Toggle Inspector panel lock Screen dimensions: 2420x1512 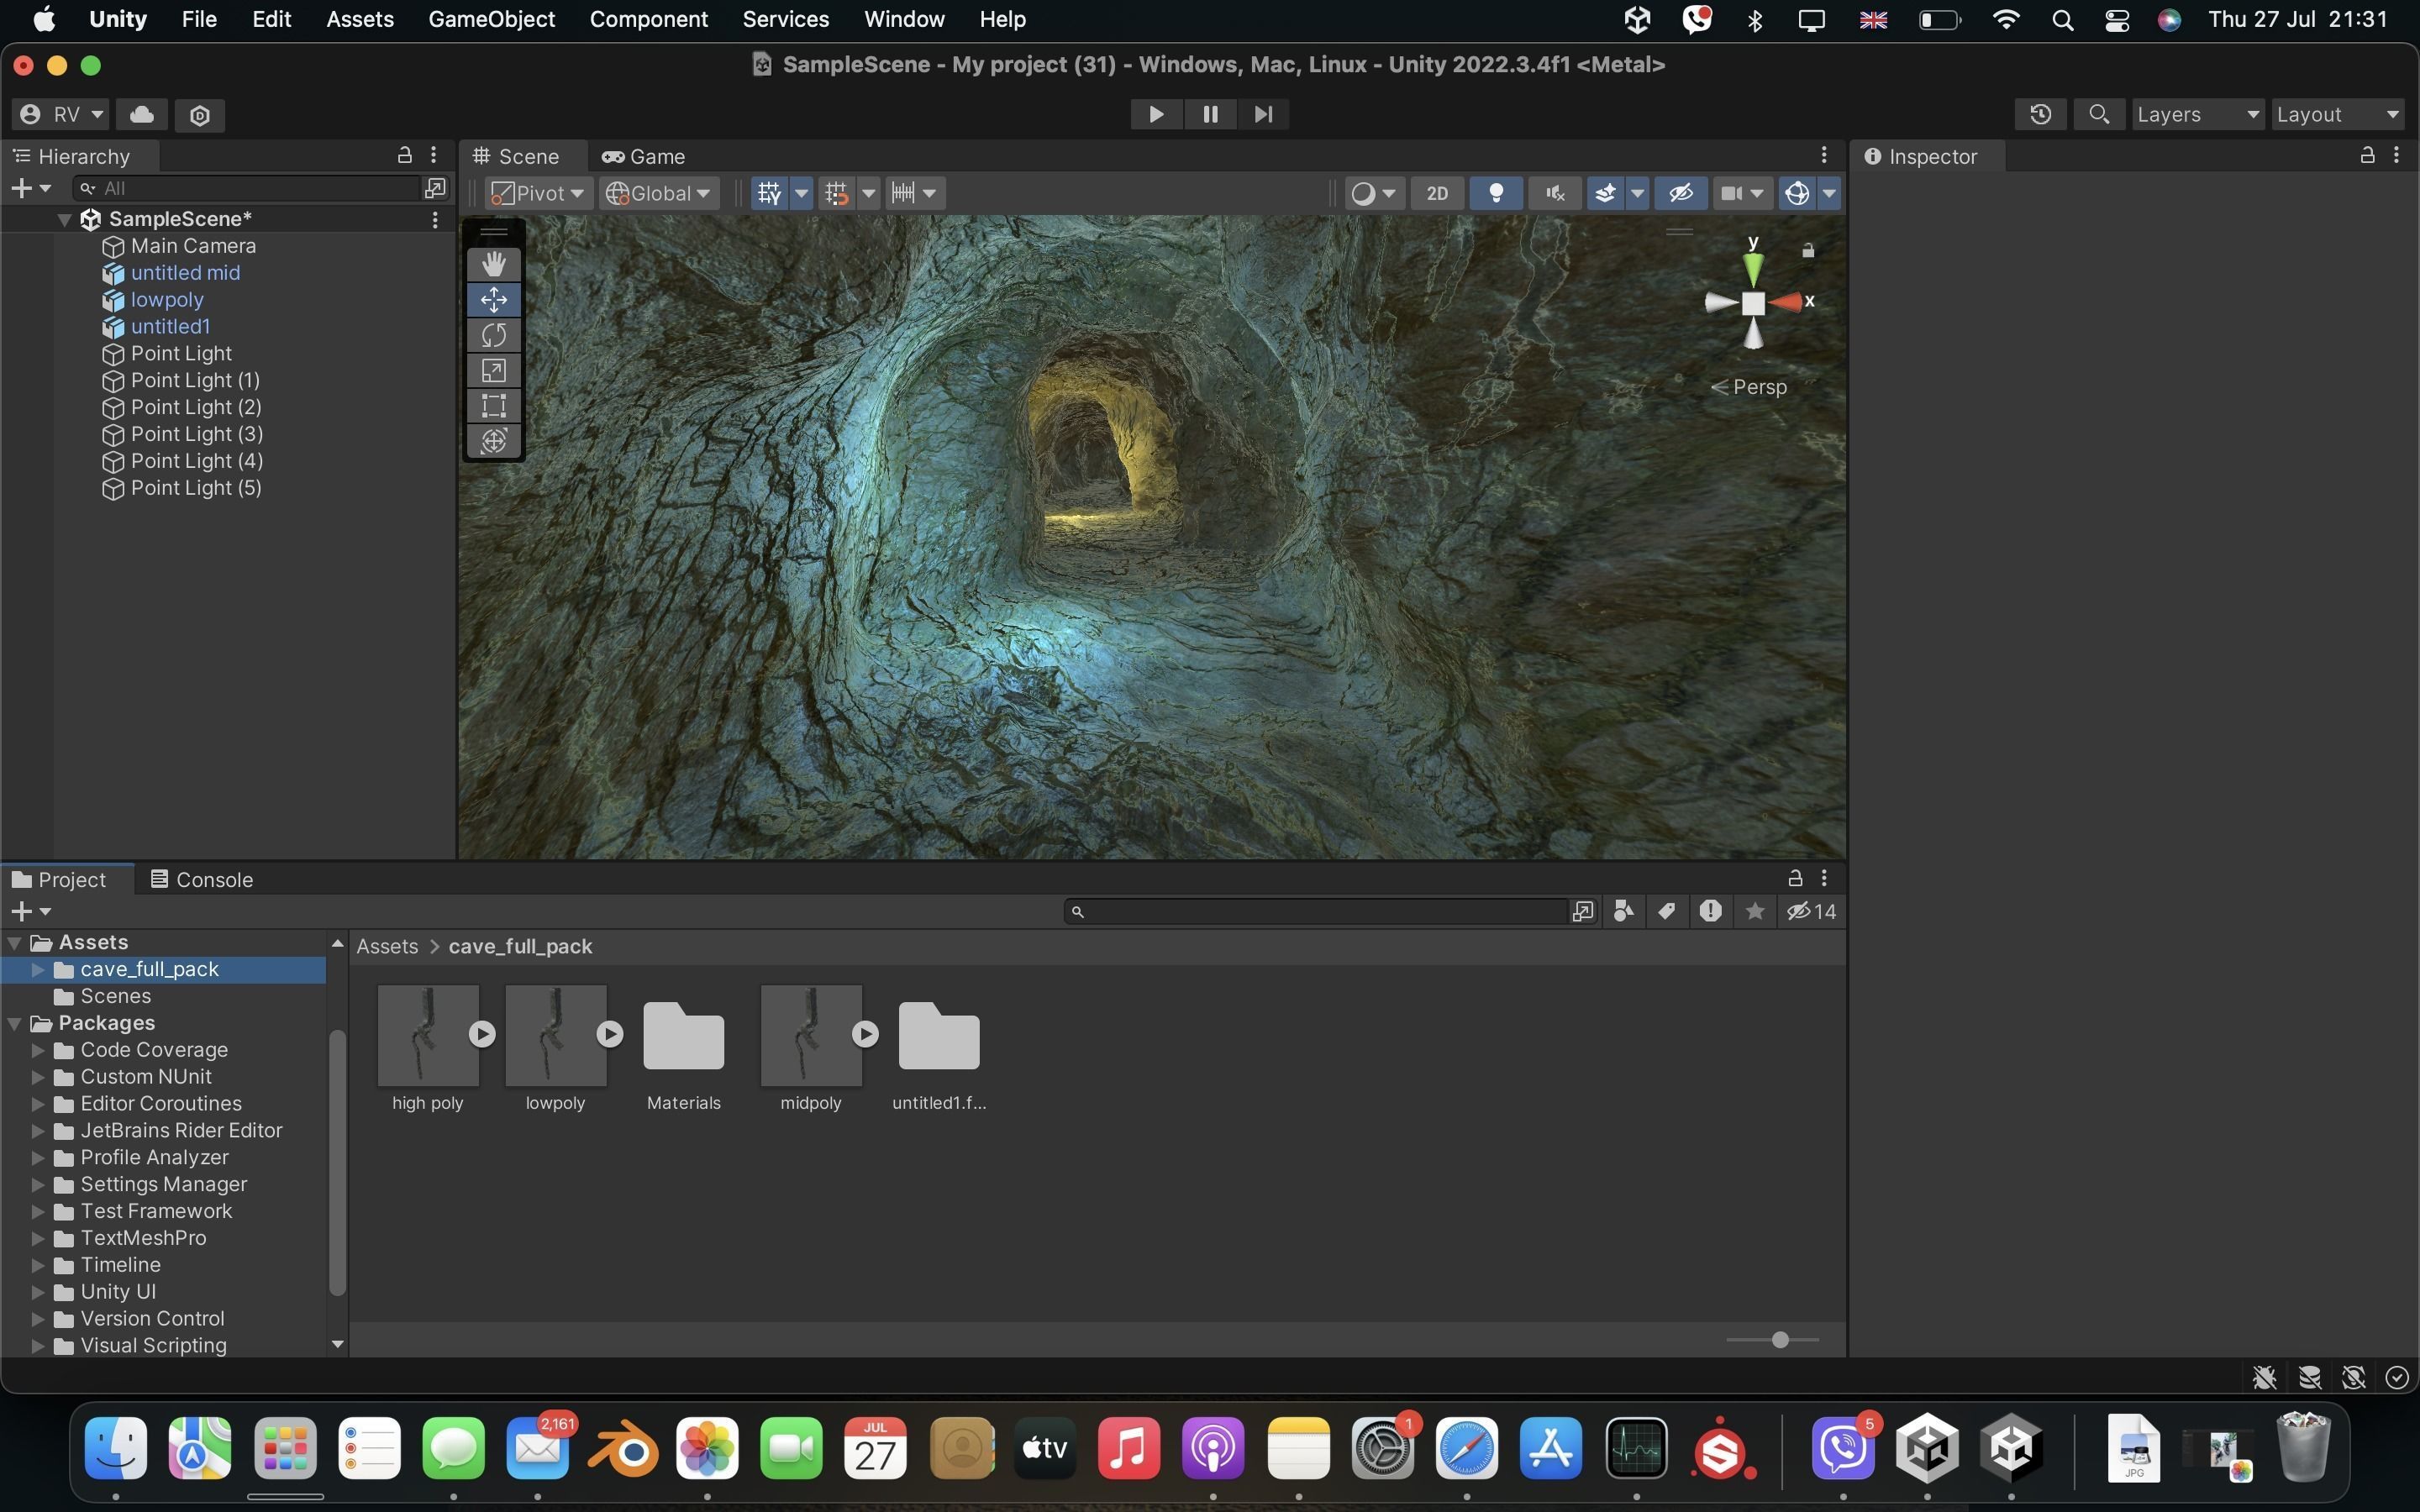point(2367,155)
